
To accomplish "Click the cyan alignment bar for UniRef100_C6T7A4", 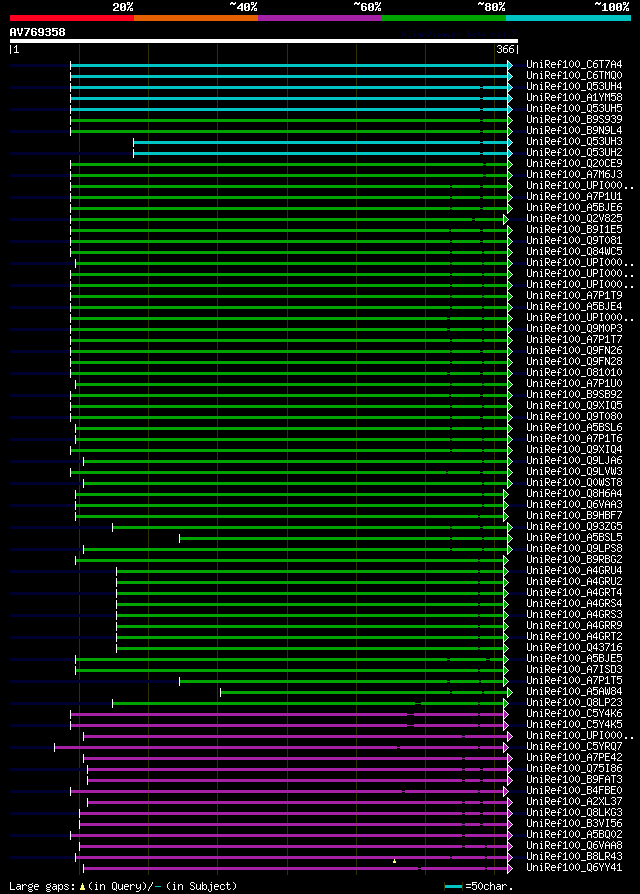I will (x=290, y=65).
